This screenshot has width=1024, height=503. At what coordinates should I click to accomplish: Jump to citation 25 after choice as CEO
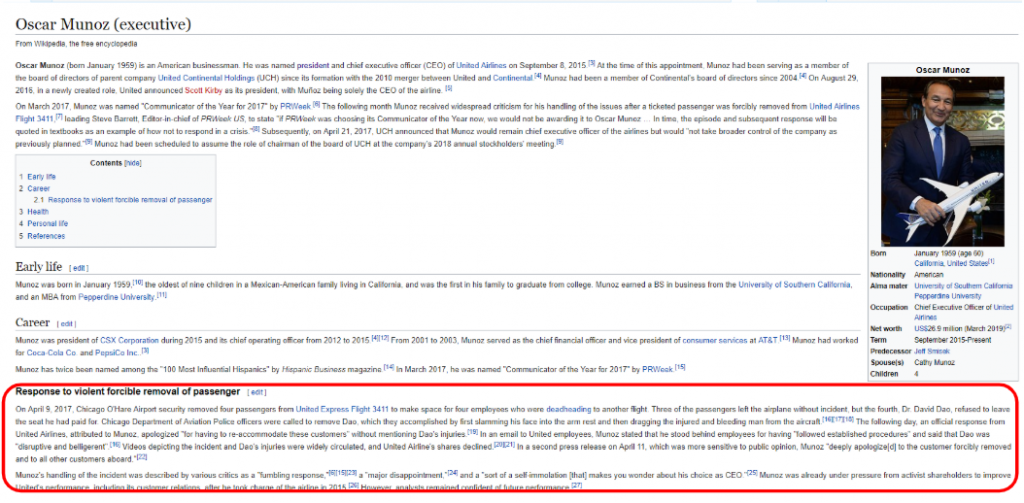[x=751, y=473]
